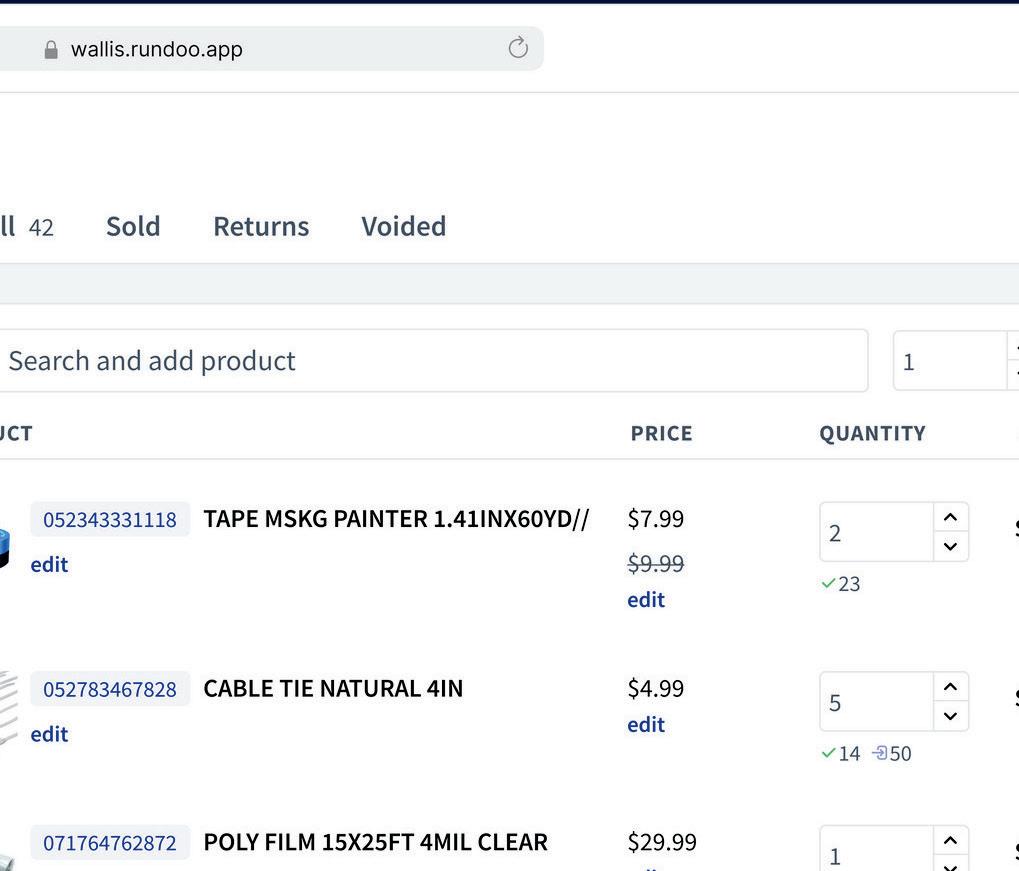Open the Returns tab

pos(261,226)
